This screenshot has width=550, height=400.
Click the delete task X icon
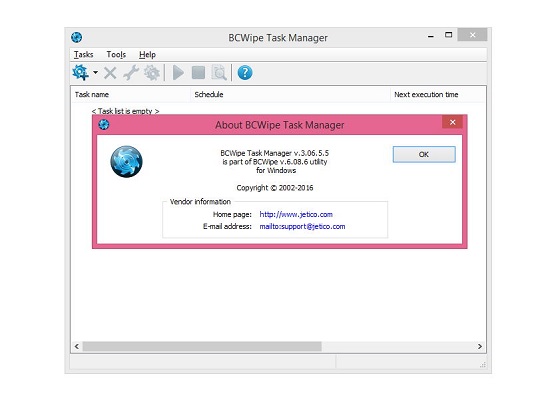pyautogui.click(x=110, y=73)
